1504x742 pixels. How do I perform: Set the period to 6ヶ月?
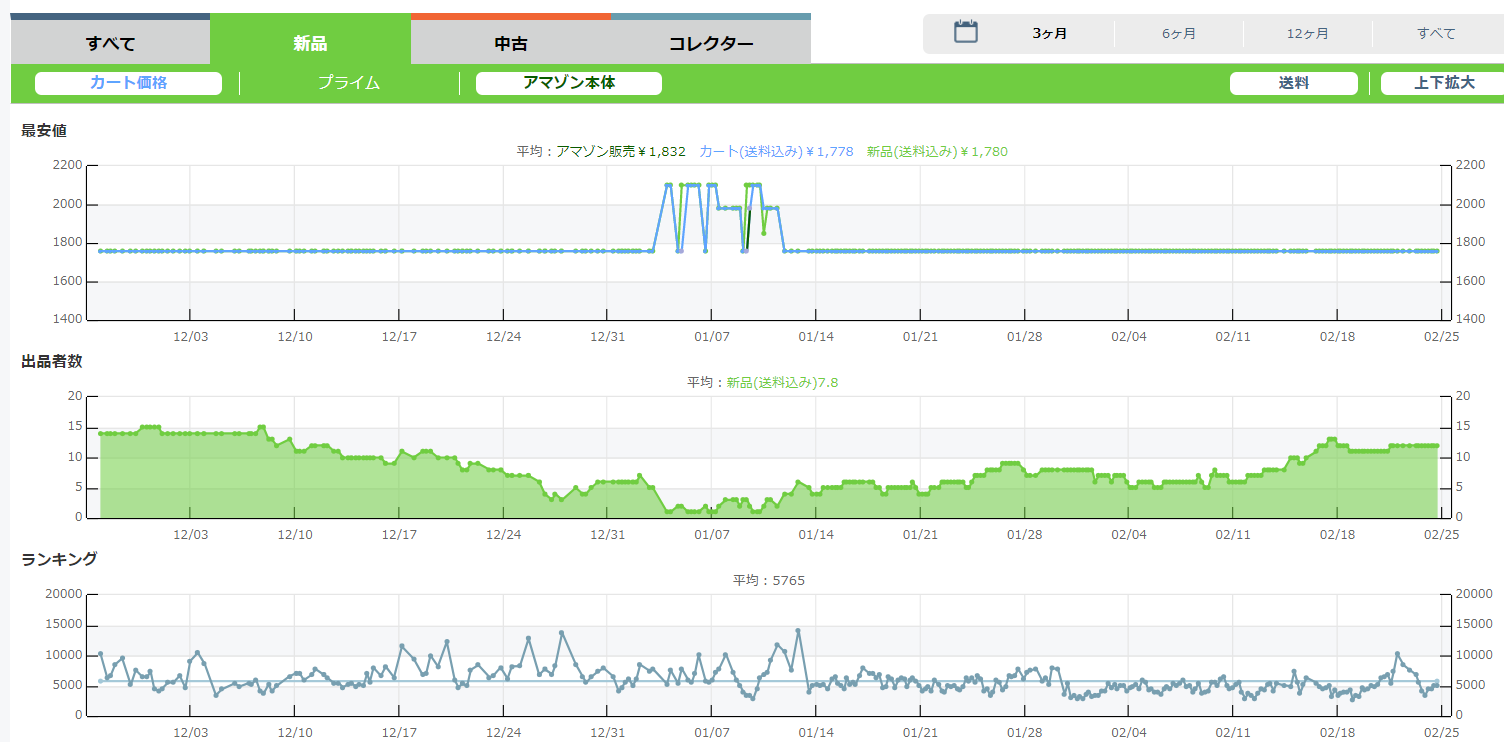1179,34
